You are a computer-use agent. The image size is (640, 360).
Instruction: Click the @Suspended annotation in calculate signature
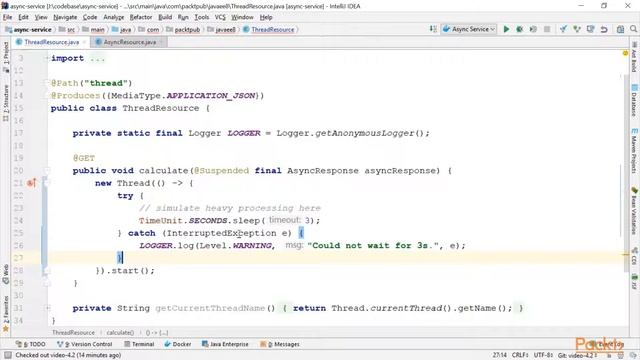pos(221,171)
